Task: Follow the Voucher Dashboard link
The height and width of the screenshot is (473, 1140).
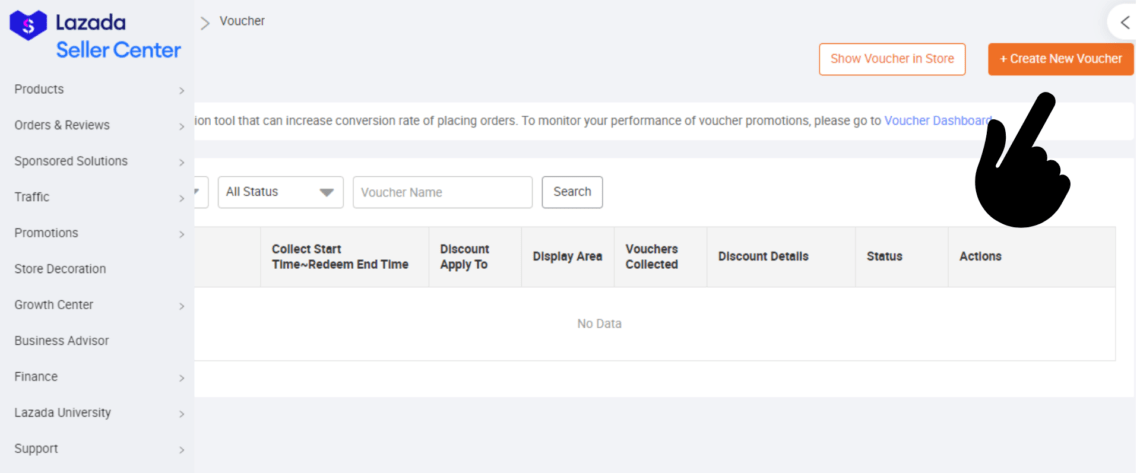Action: [937, 121]
